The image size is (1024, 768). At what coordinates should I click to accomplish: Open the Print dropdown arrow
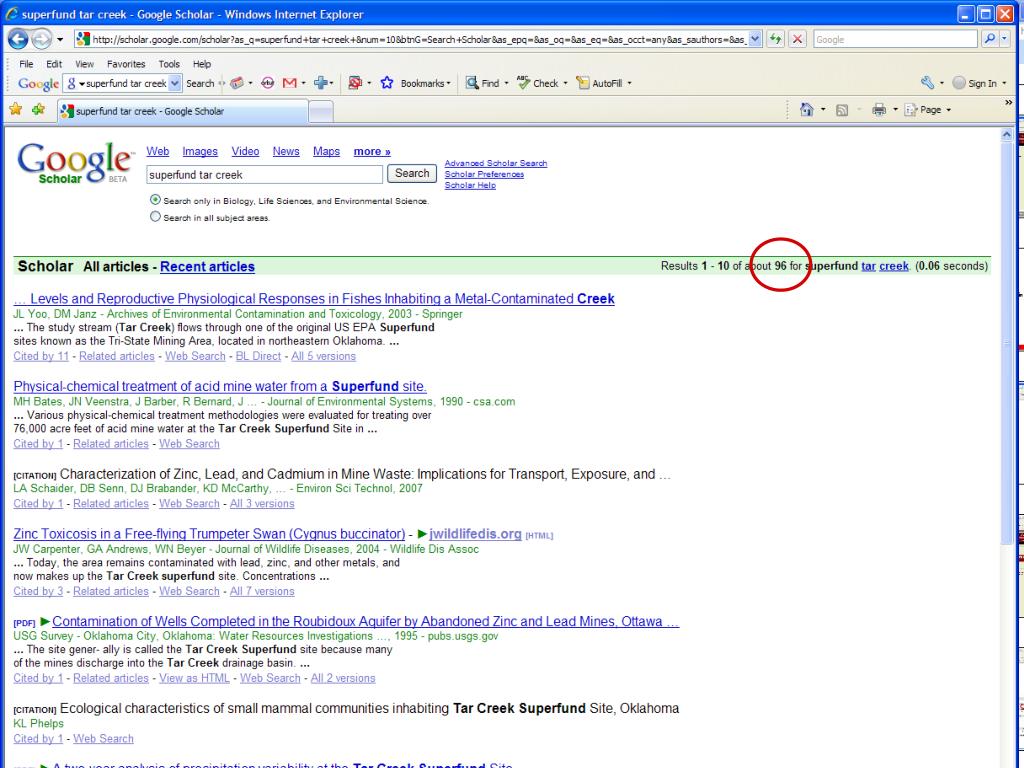pyautogui.click(x=895, y=110)
